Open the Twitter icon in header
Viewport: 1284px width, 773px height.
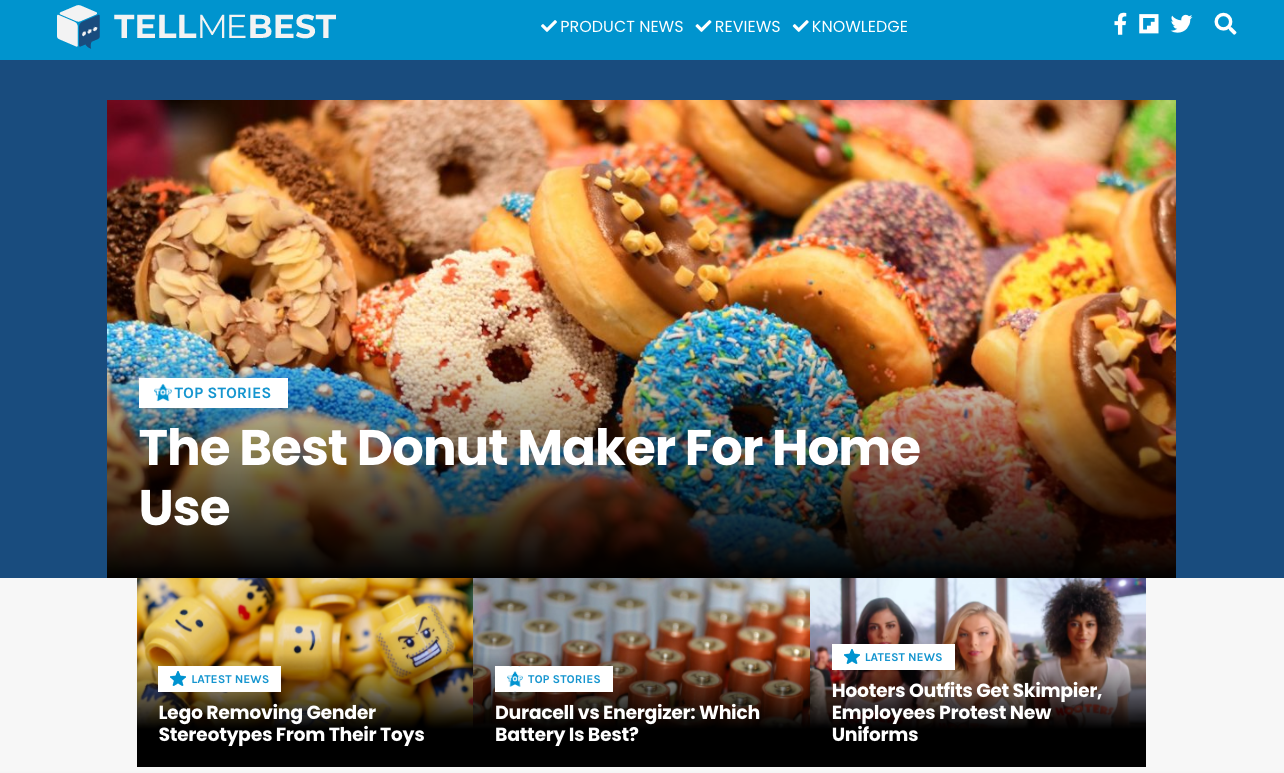click(1181, 24)
